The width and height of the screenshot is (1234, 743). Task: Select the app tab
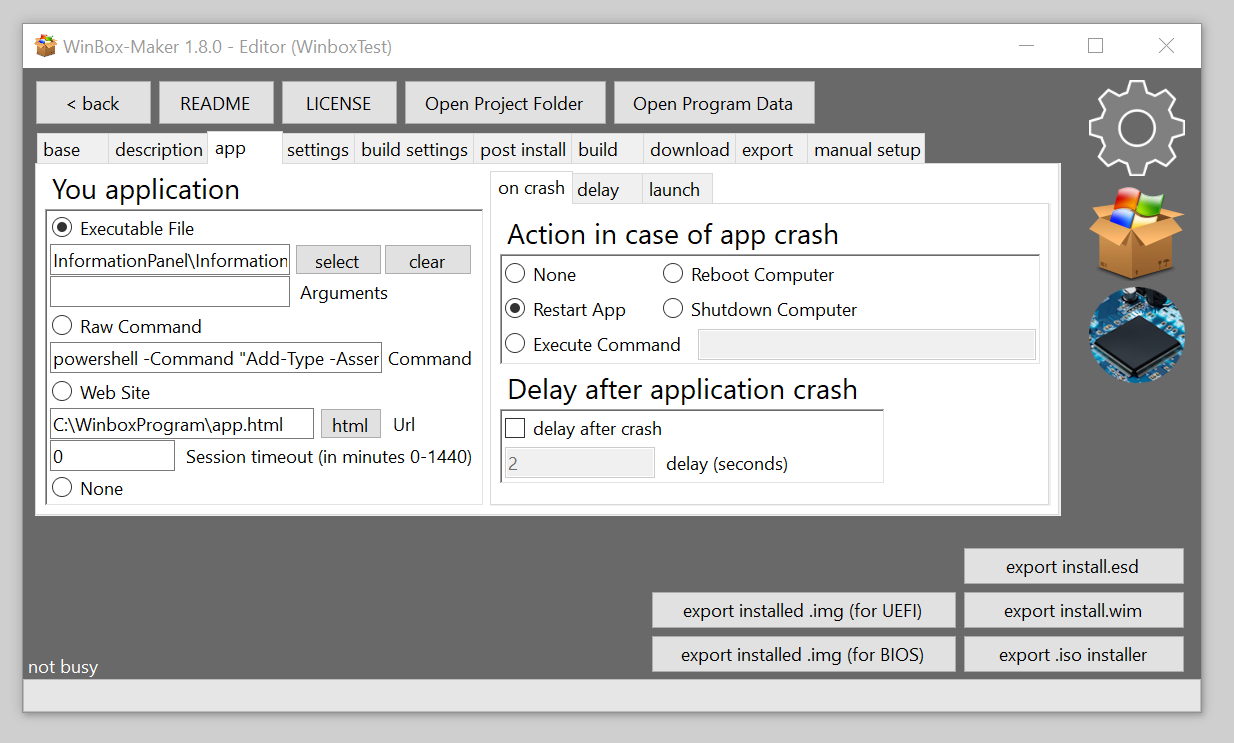point(245,148)
